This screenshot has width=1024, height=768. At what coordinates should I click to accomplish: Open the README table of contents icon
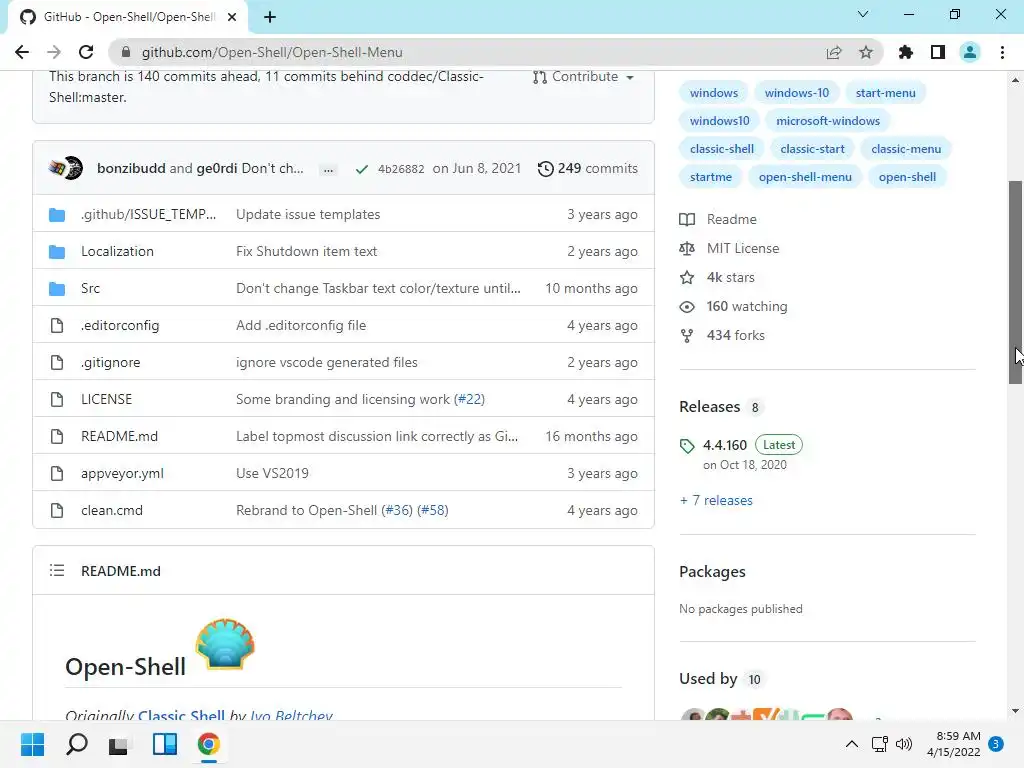pos(57,571)
